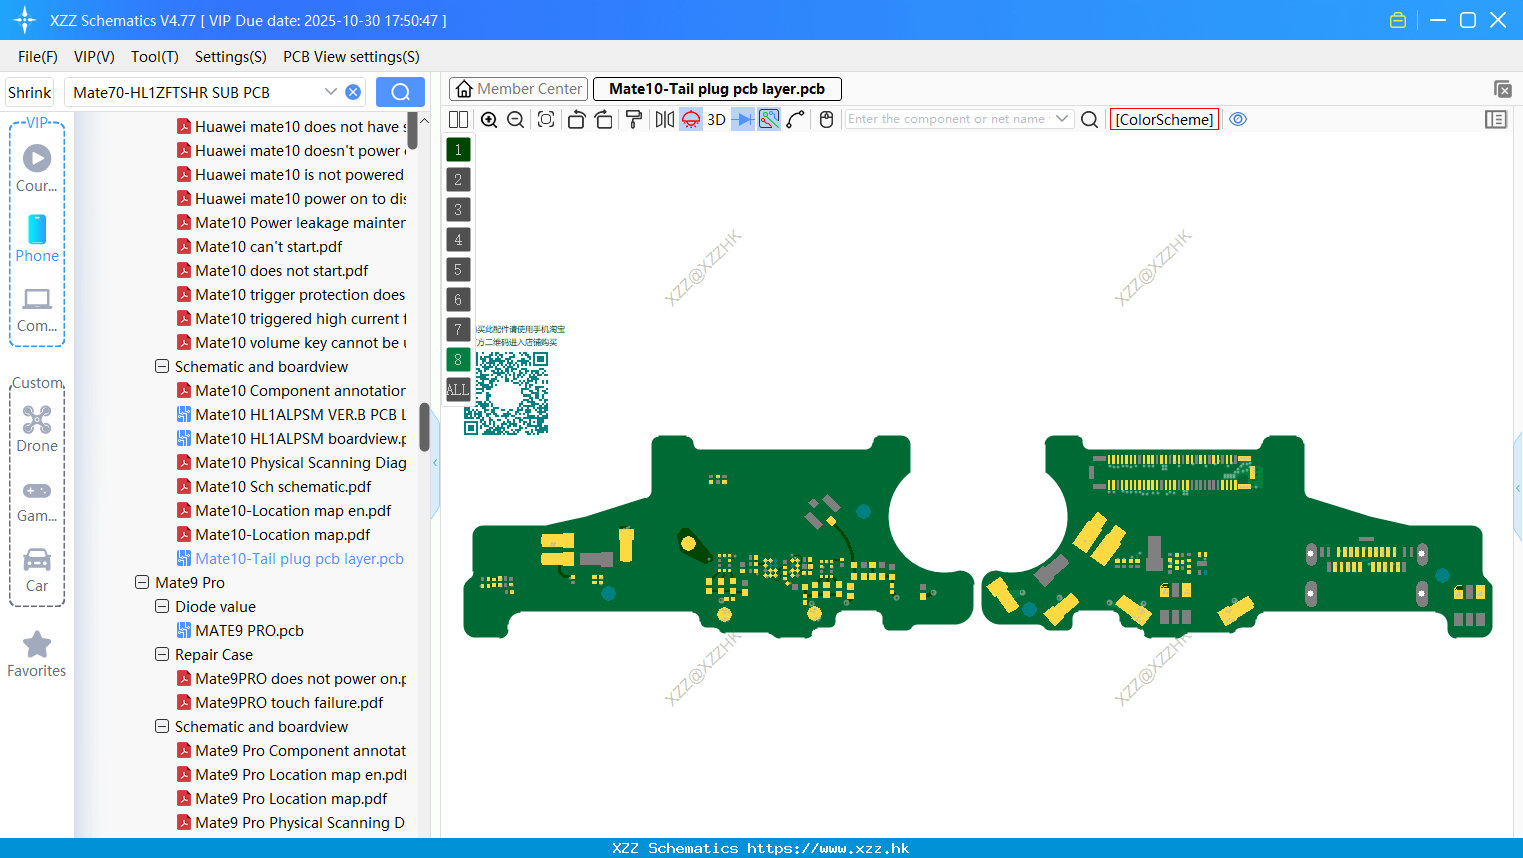Click the gift box icon in title bar
The height and width of the screenshot is (858, 1523).
tap(1398, 20)
